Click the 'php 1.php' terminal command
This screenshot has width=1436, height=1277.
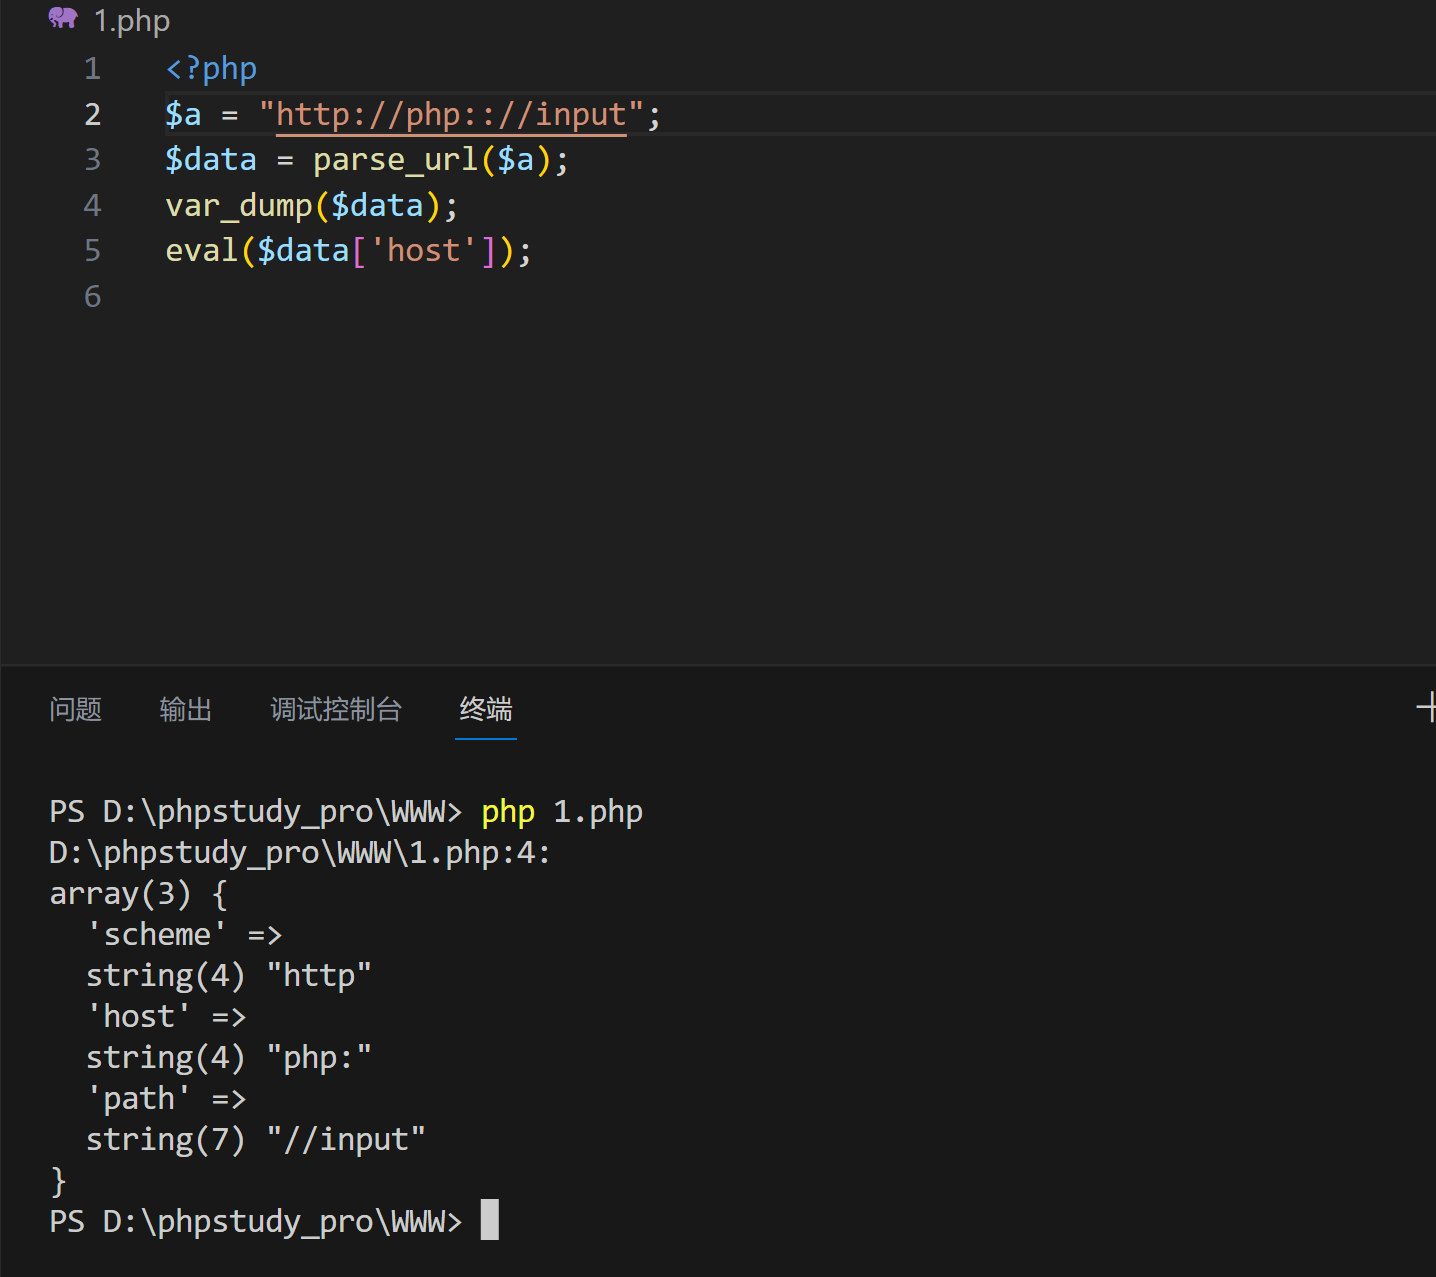[x=562, y=812]
